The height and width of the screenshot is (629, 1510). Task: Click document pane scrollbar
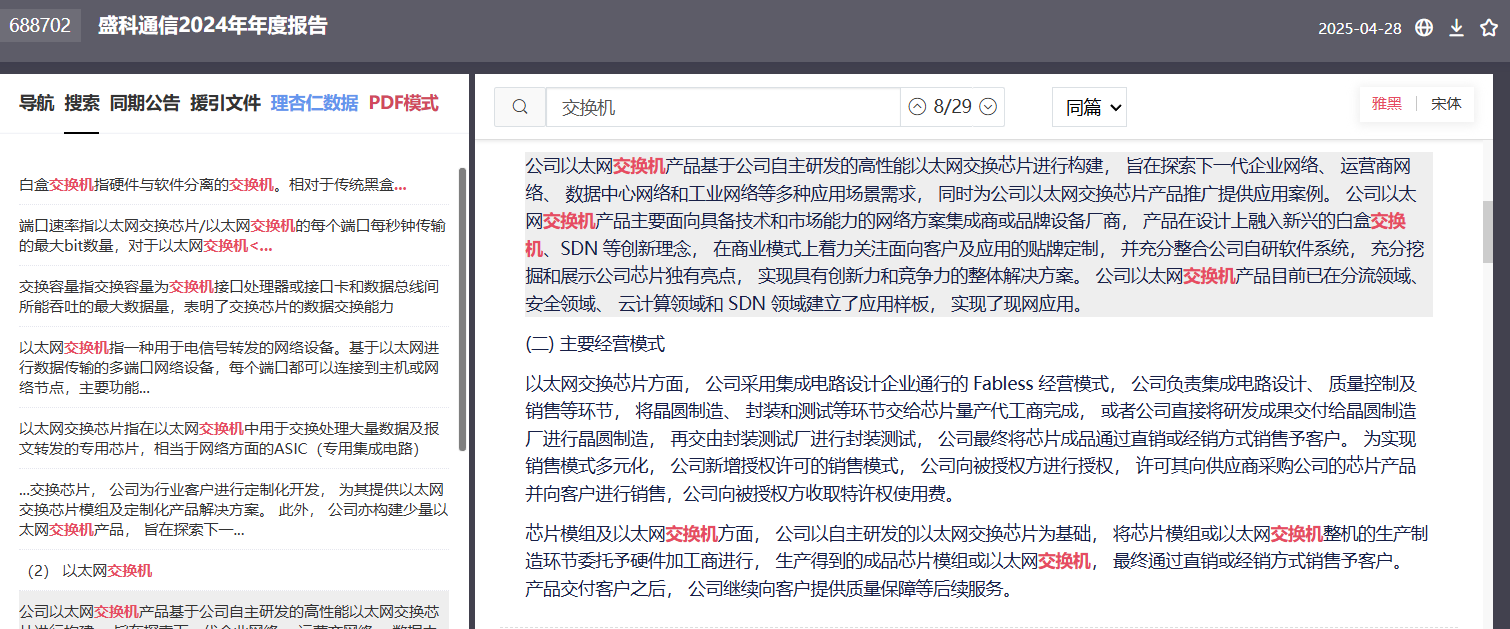pyautogui.click(x=1488, y=232)
